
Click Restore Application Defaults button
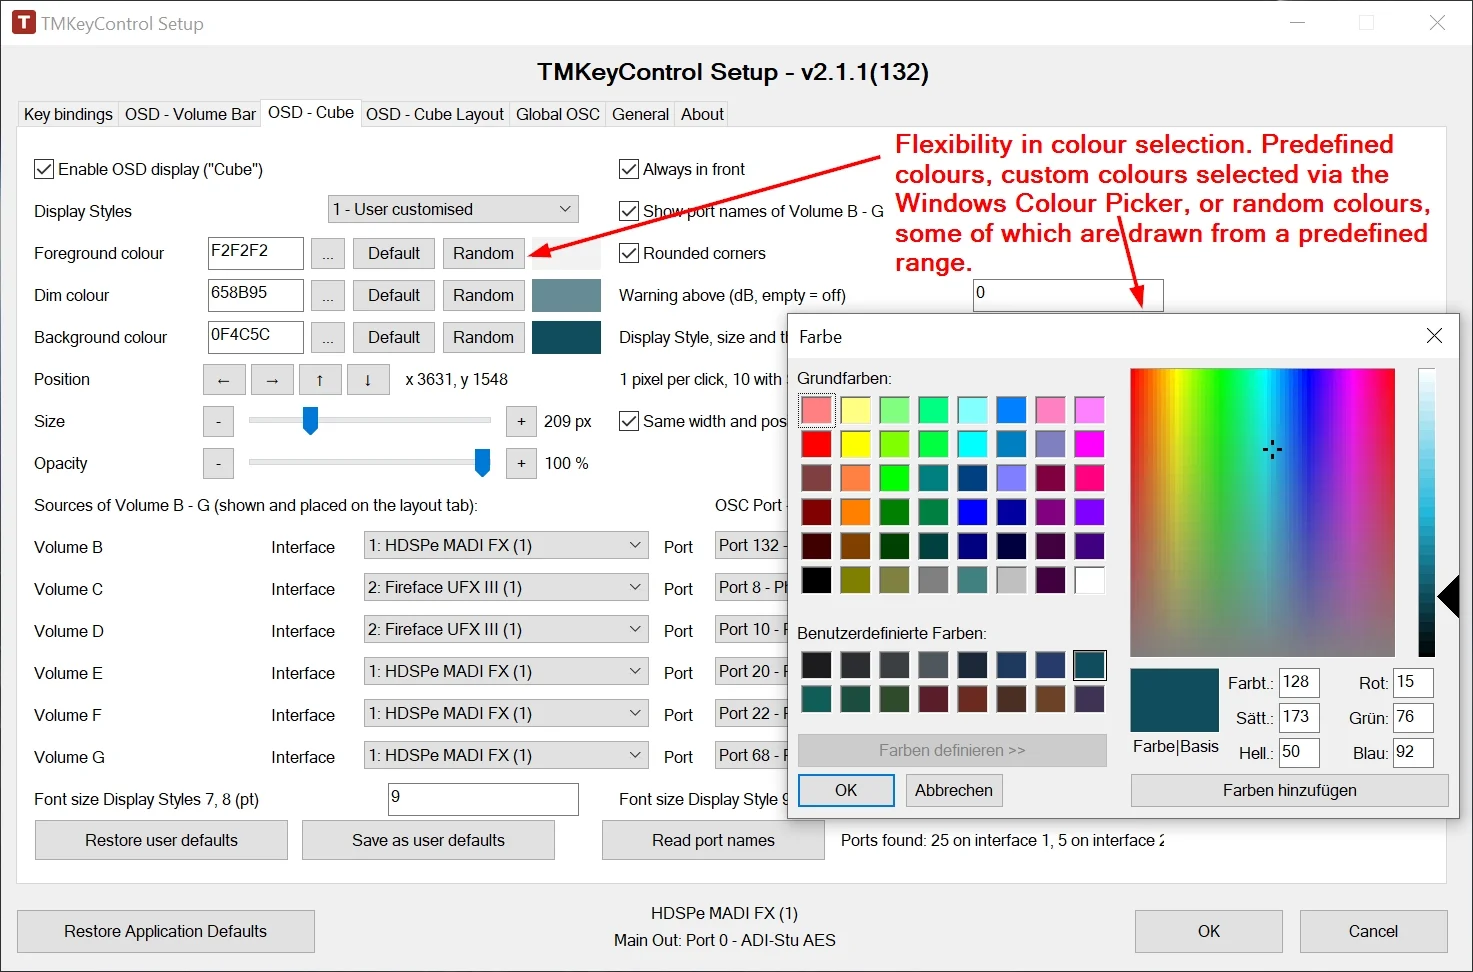(166, 932)
